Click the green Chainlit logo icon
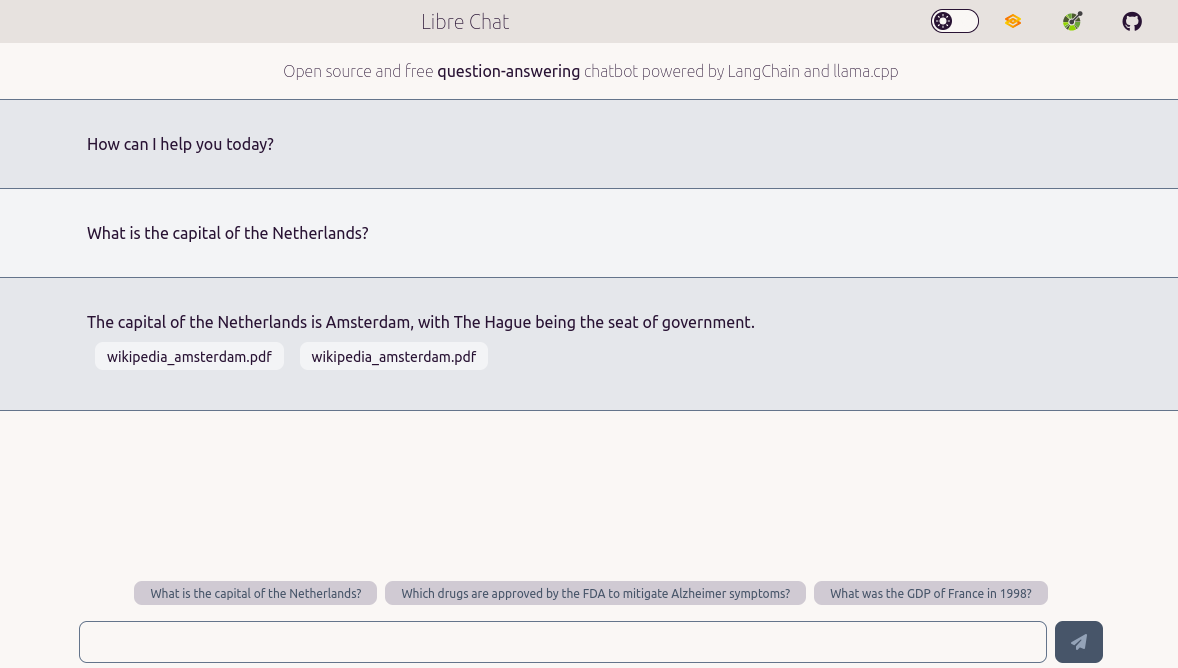Image resolution: width=1178 pixels, height=668 pixels. 1072,21
